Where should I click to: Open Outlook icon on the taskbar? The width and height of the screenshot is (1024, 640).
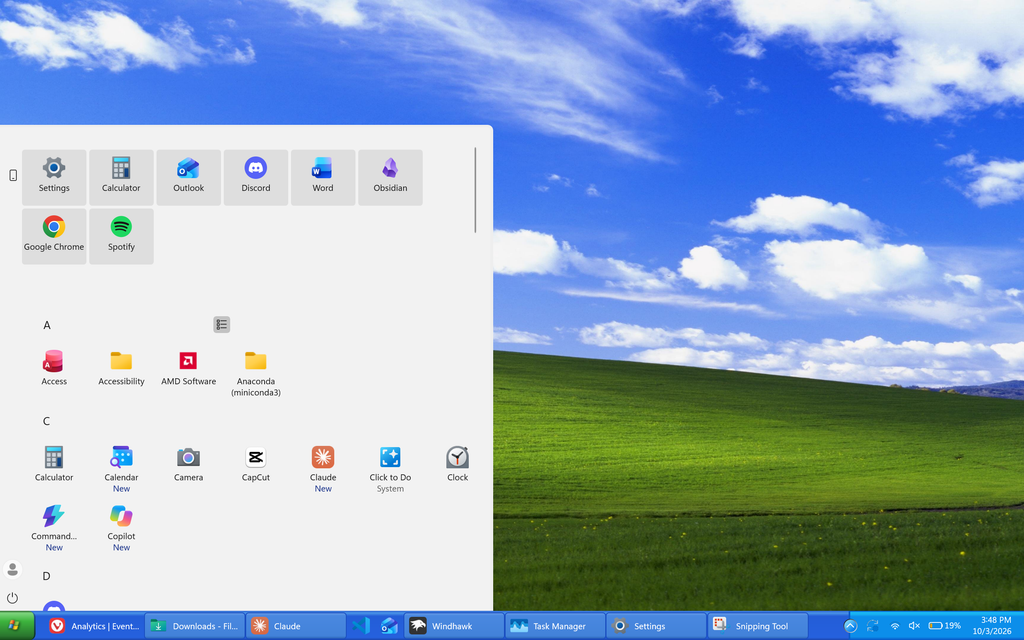[389, 626]
